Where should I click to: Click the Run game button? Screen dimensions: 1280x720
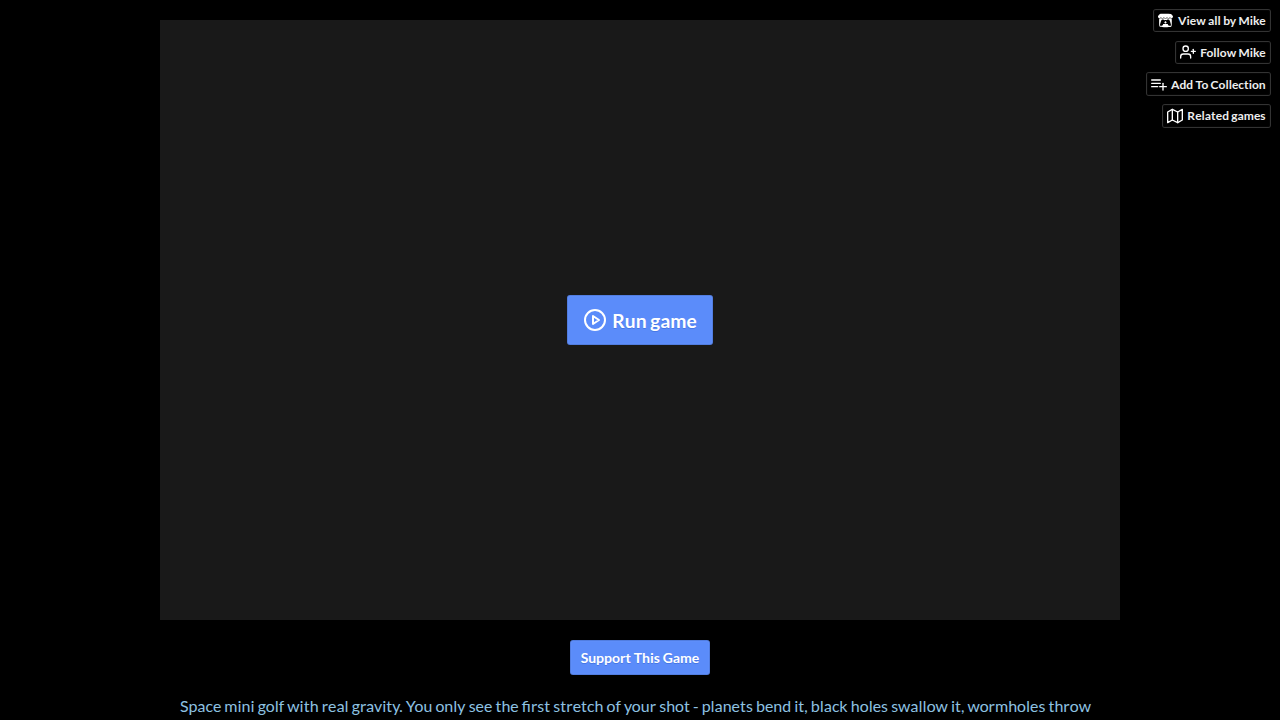(x=640, y=320)
